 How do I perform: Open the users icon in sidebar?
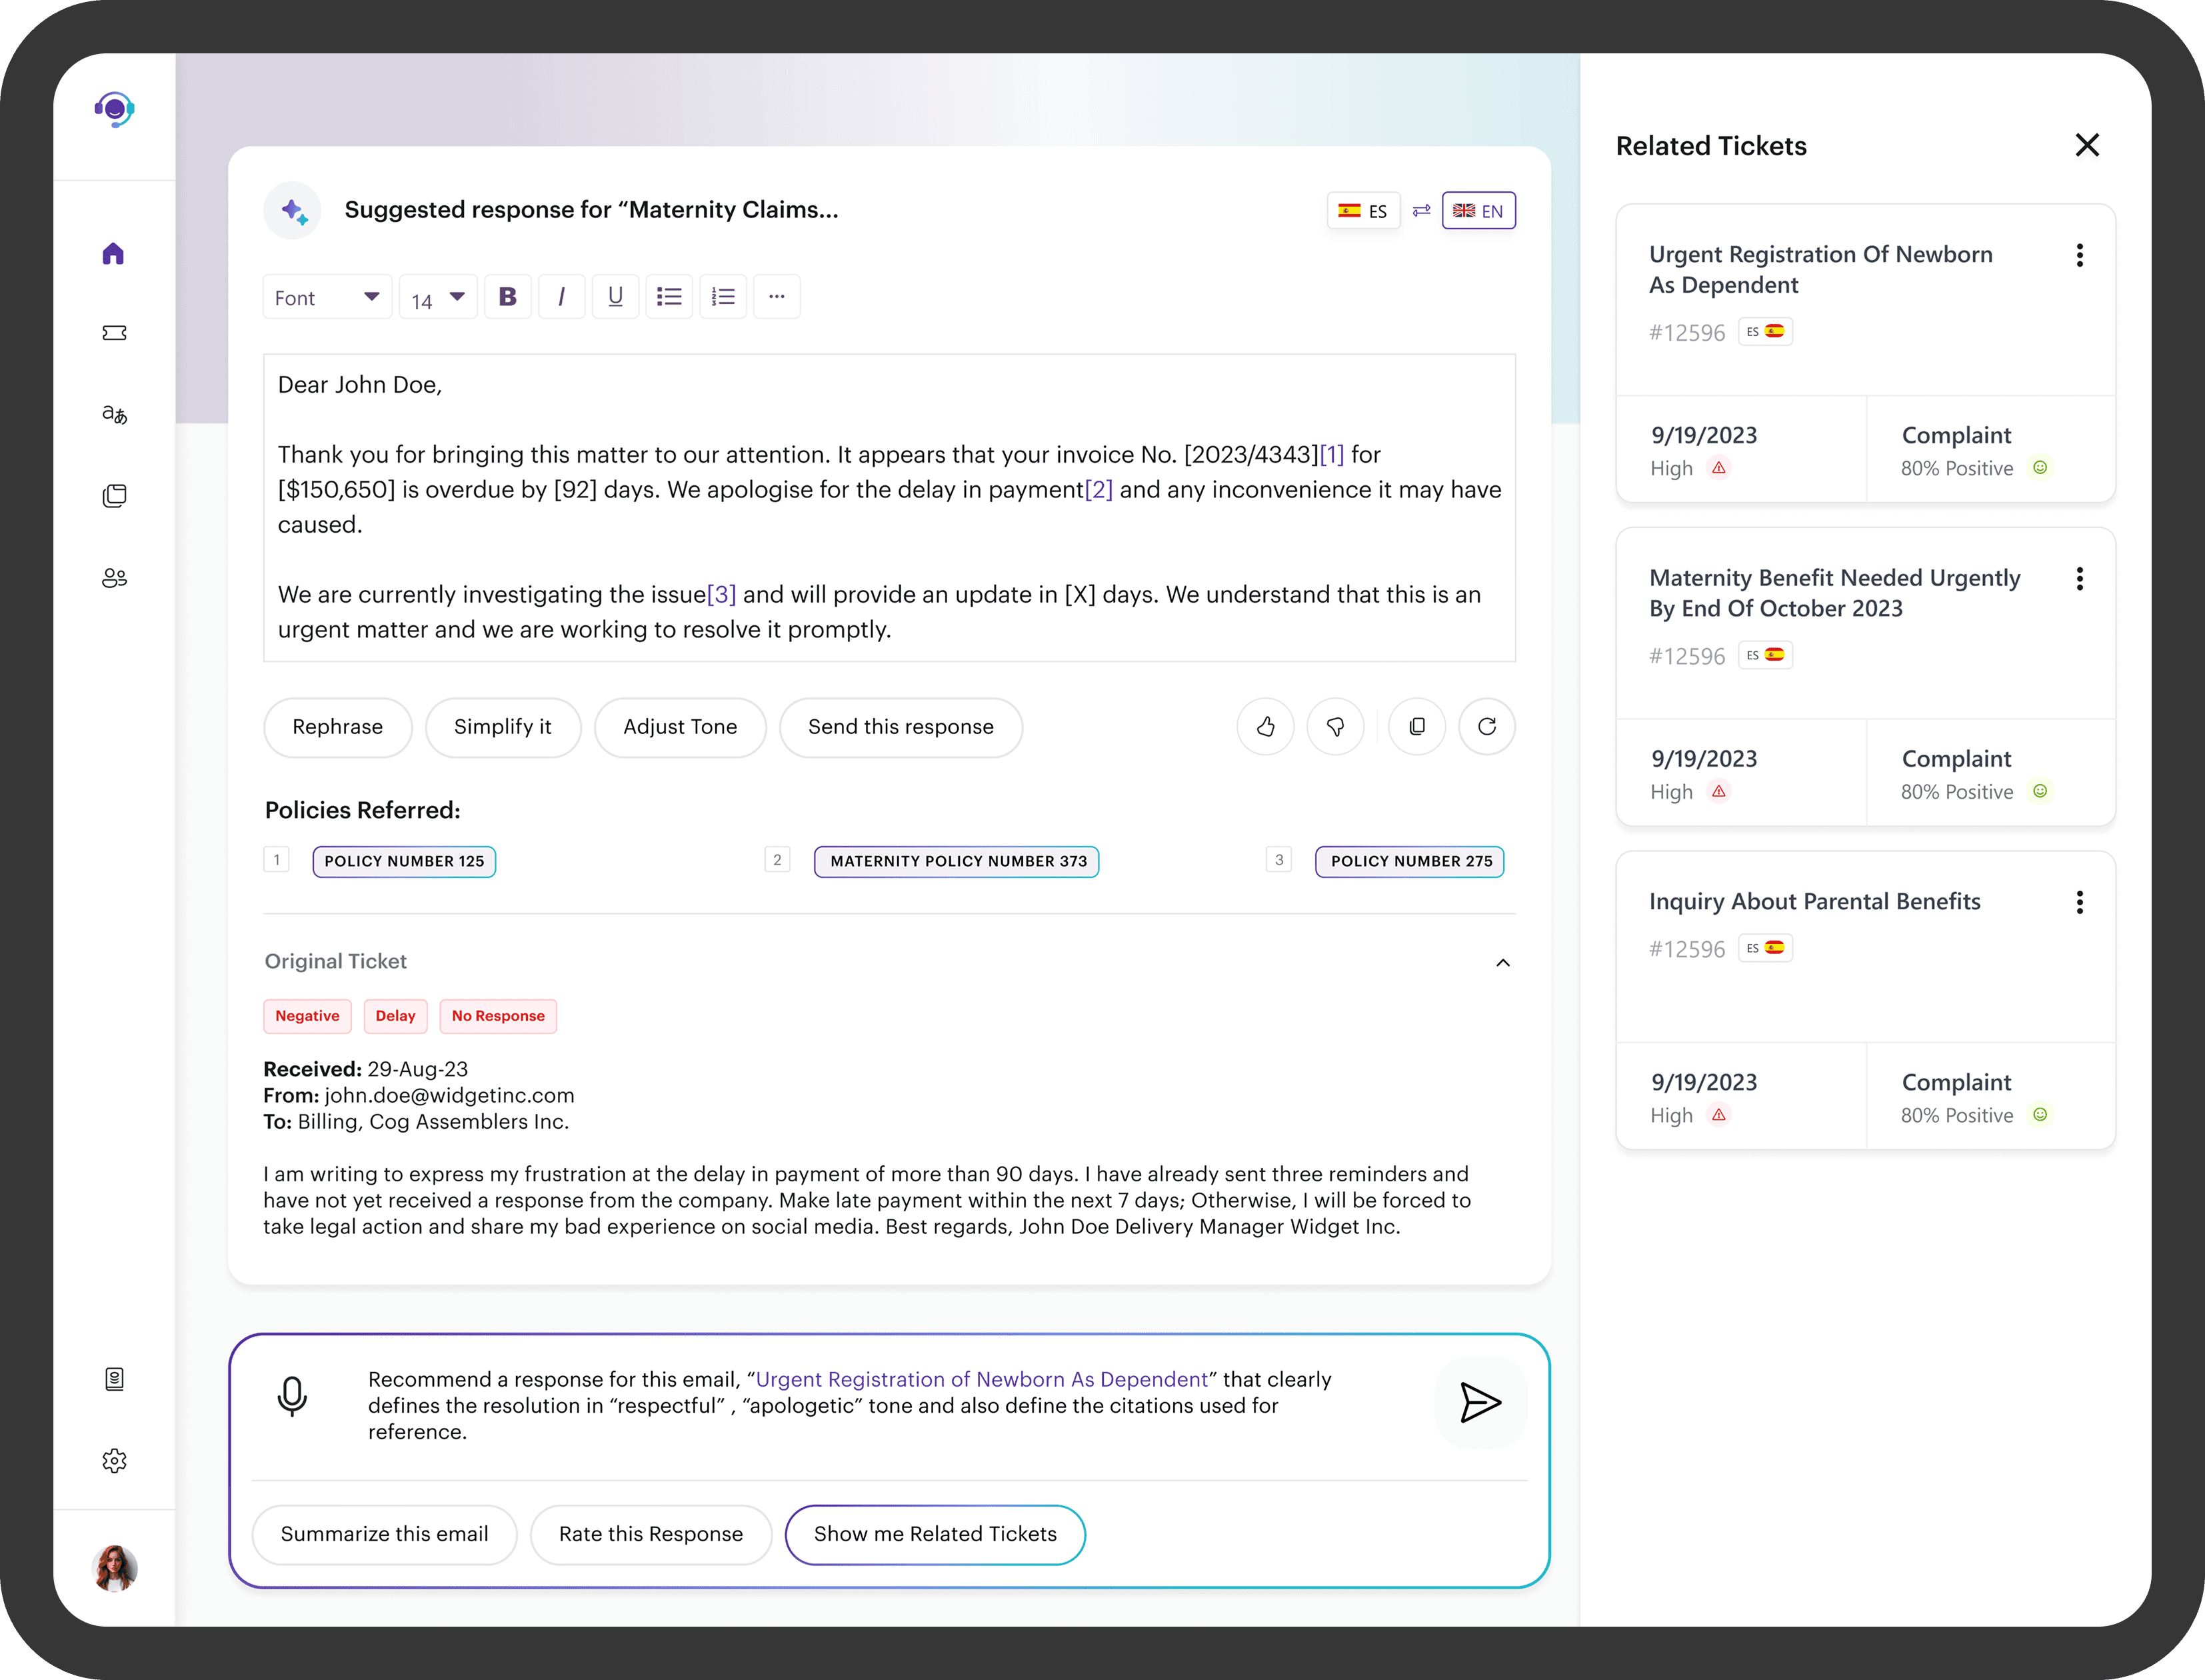coord(114,578)
